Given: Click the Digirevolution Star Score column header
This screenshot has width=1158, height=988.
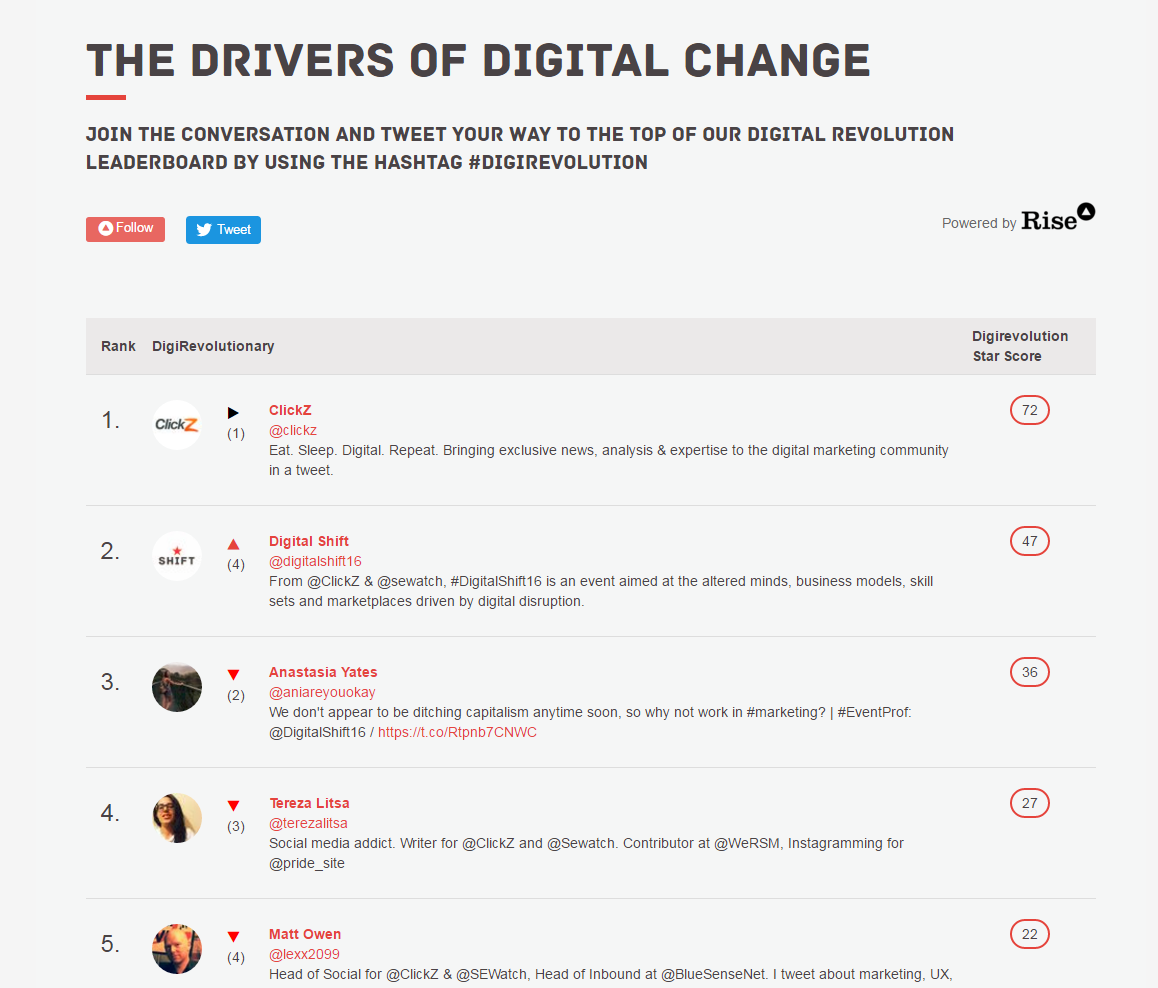Looking at the screenshot, I should (x=1020, y=346).
